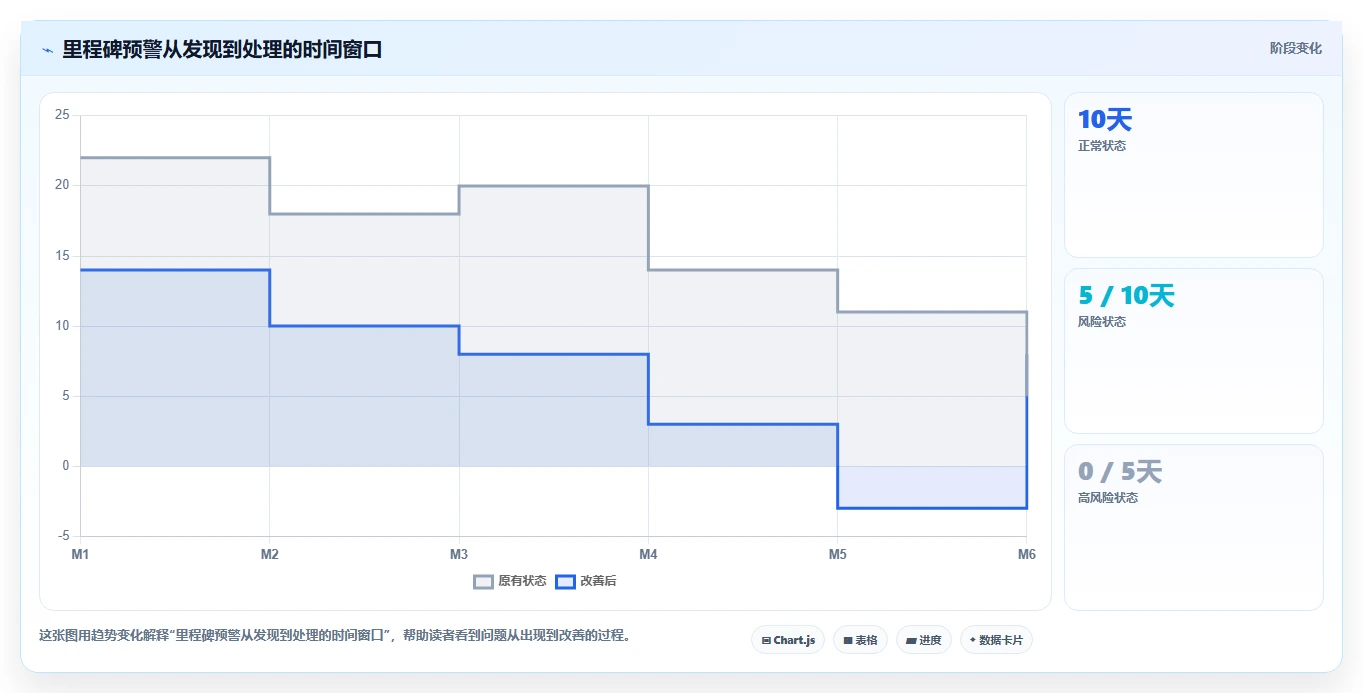Click the blue 改善后 legend swatch
Image resolution: width=1363 pixels, height=693 pixels.
pos(566,581)
